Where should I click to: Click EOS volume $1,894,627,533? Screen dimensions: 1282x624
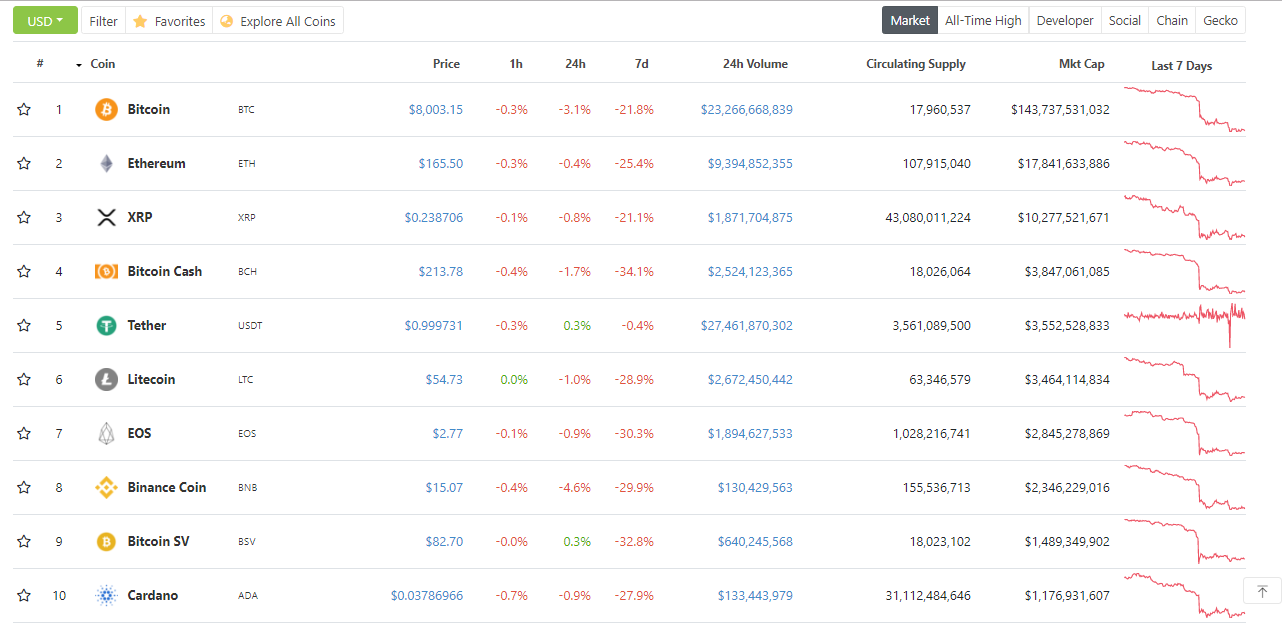[x=750, y=434]
